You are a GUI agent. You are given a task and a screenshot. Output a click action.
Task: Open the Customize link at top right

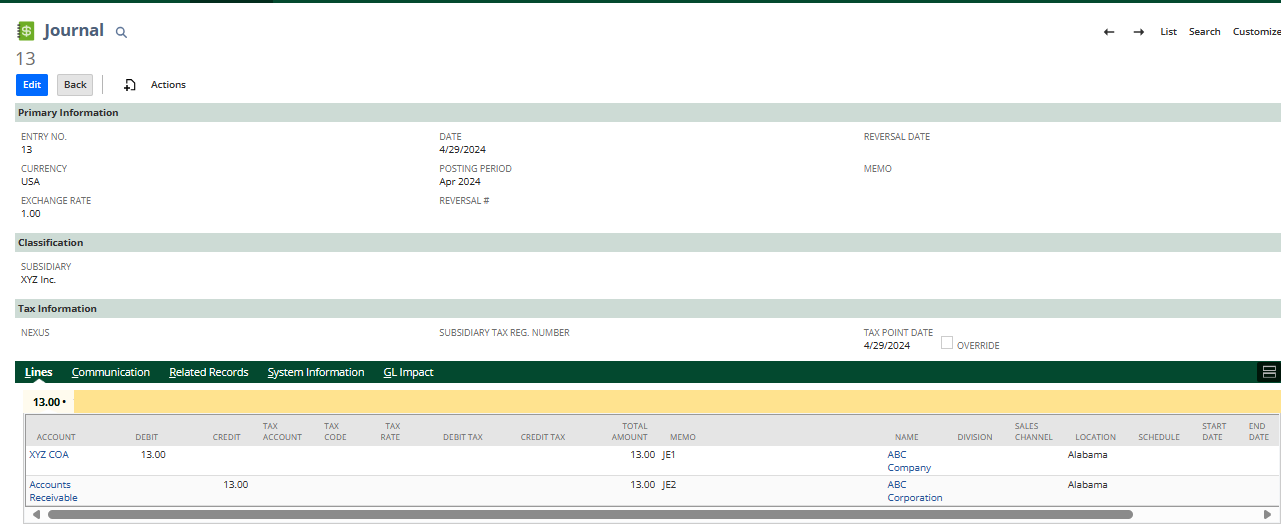coord(1256,32)
